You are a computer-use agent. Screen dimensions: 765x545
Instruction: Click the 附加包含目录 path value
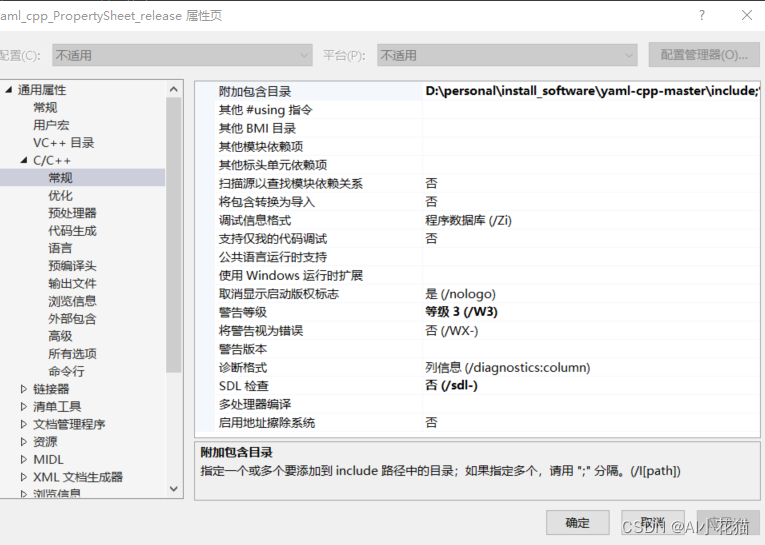592,91
